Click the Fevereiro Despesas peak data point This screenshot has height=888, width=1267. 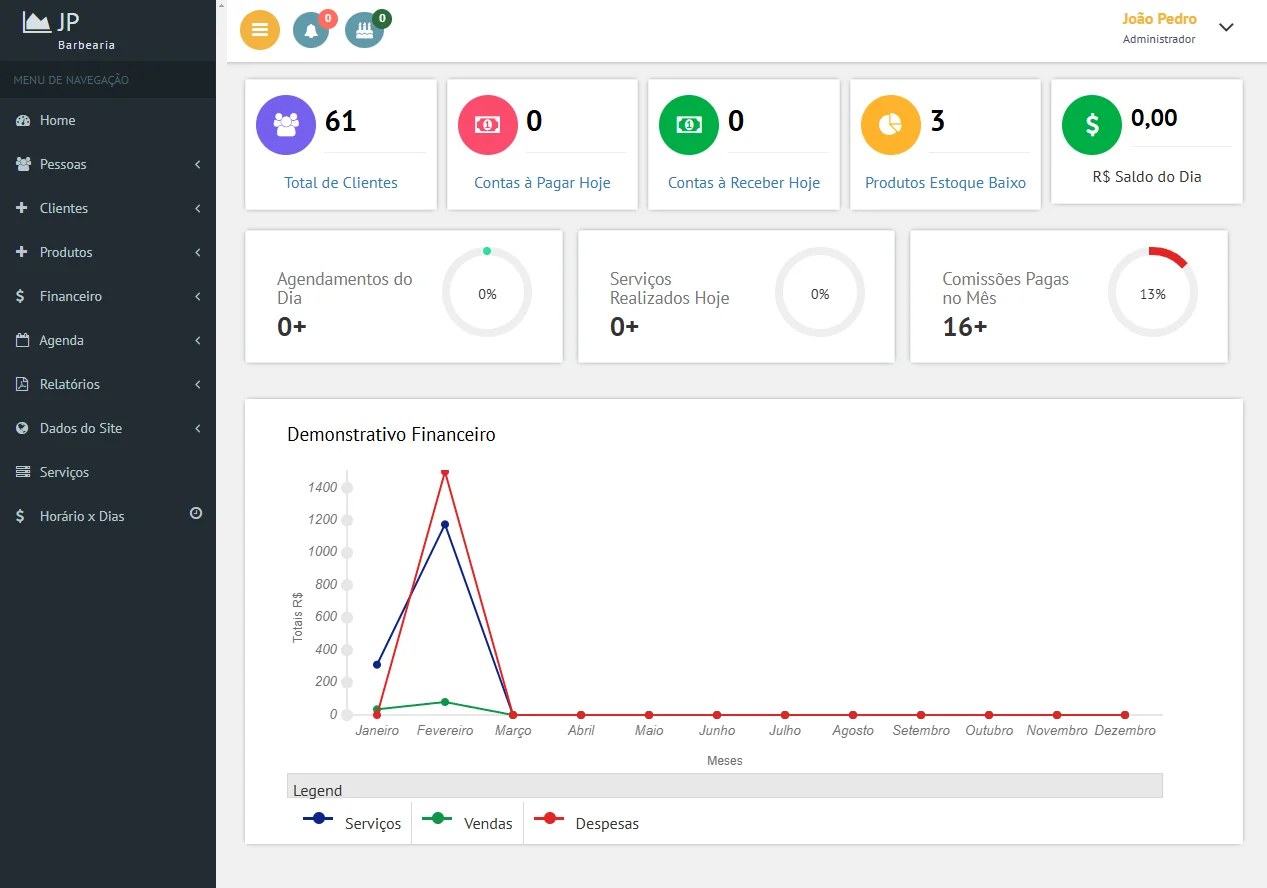coord(445,472)
